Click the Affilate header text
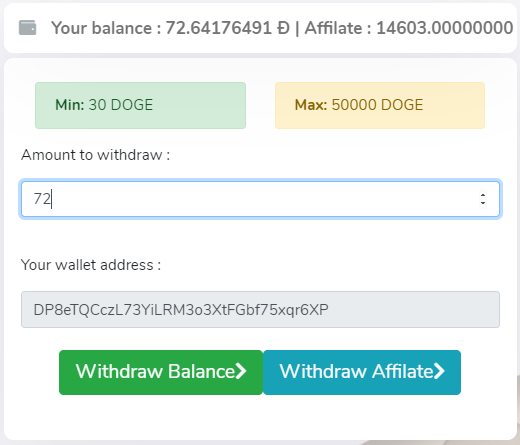Image resolution: width=520 pixels, height=445 pixels. [x=338, y=28]
